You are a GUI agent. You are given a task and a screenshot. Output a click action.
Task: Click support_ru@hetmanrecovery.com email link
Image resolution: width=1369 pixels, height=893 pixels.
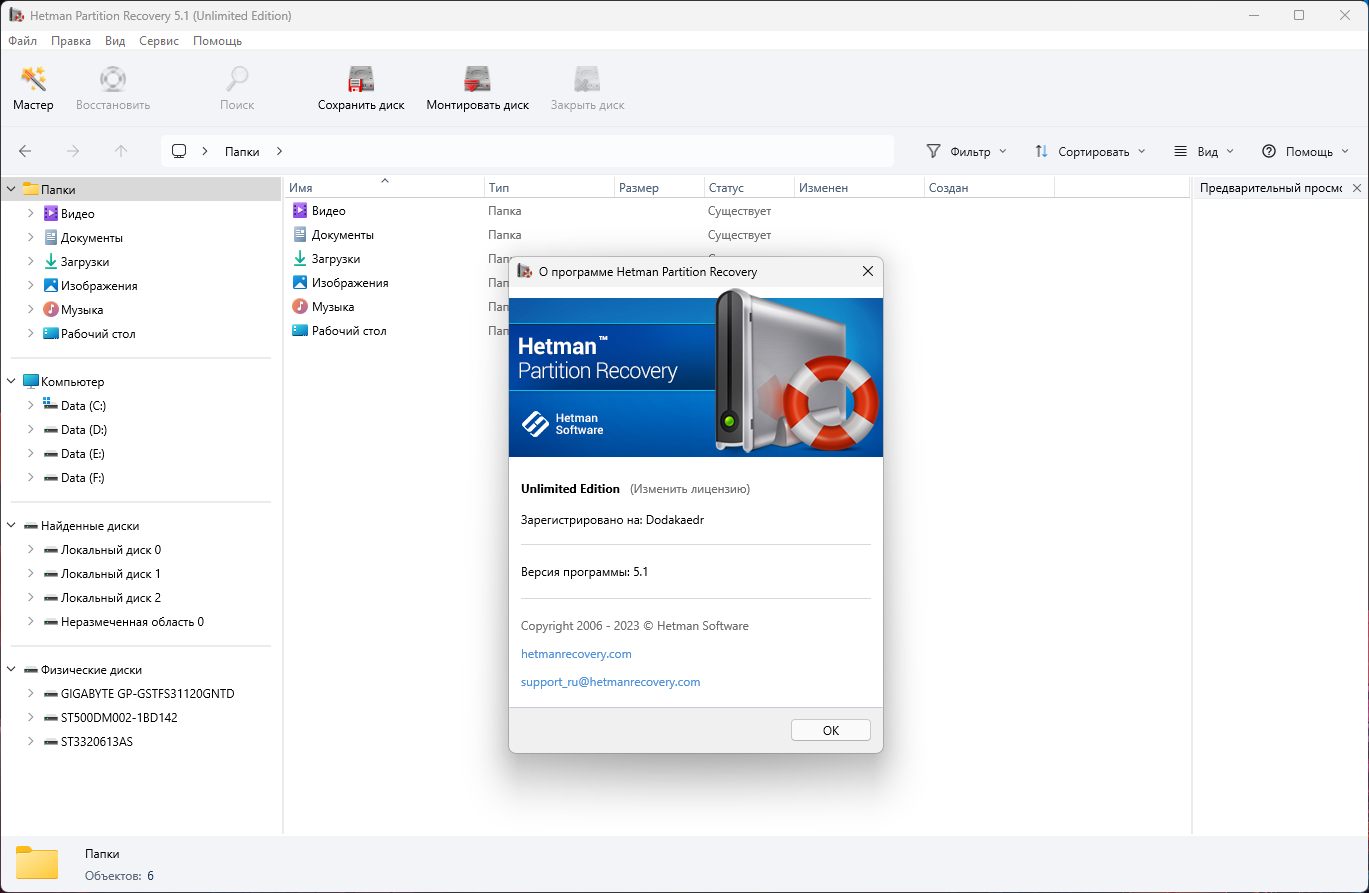click(x=610, y=682)
